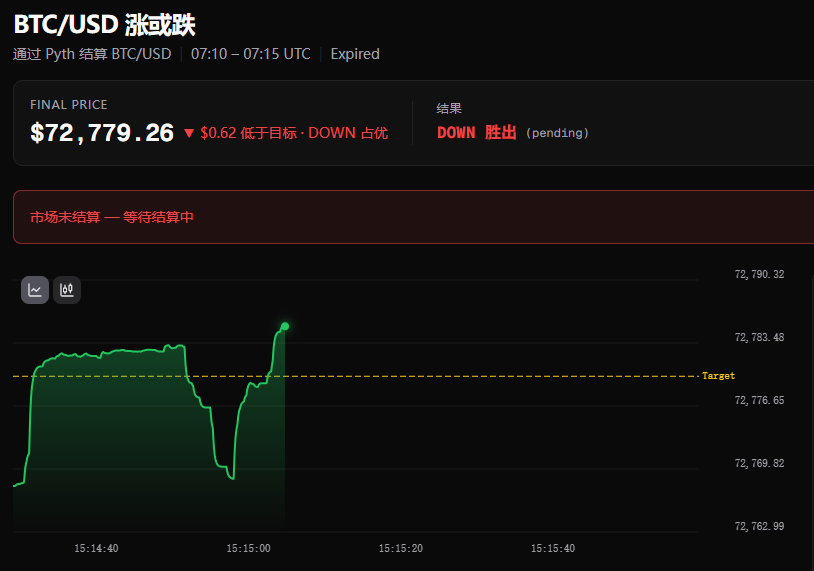814x571 pixels.
Task: Click the BTC/USD 涨或跌 heading
Action: point(104,24)
